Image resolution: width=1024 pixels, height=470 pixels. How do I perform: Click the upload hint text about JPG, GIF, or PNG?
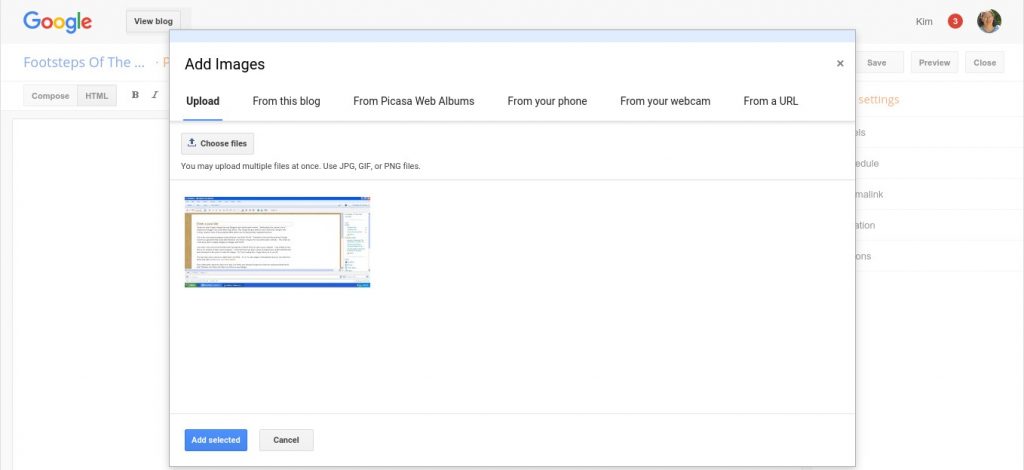coord(300,166)
